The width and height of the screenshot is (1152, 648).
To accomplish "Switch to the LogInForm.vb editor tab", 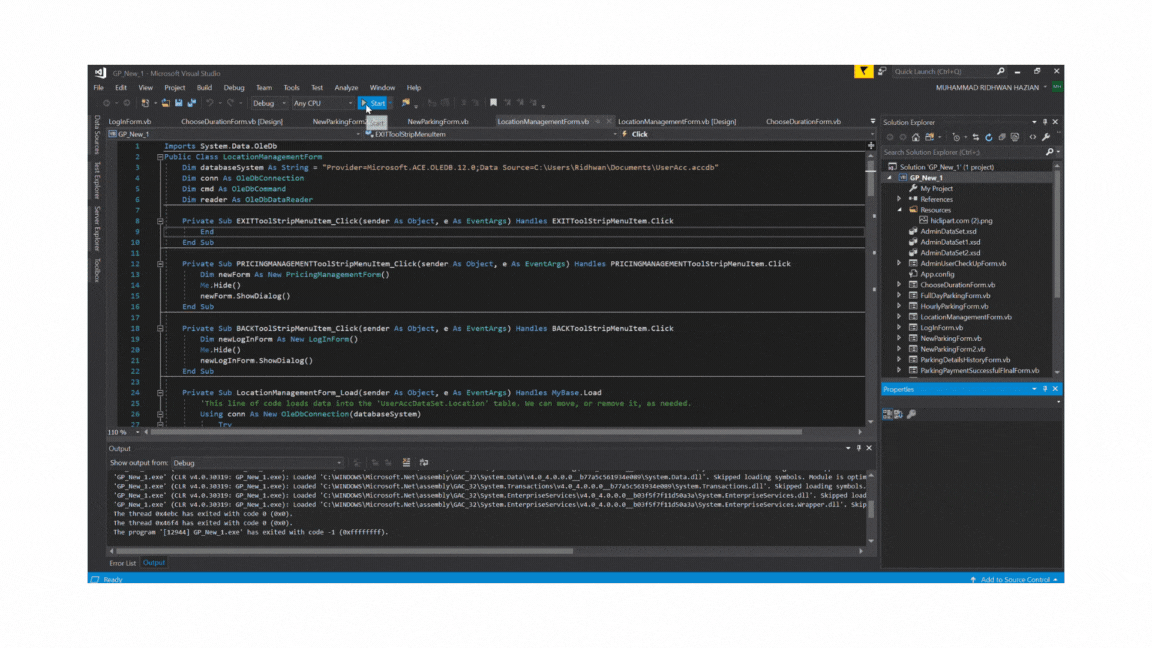I will click(x=130, y=122).
